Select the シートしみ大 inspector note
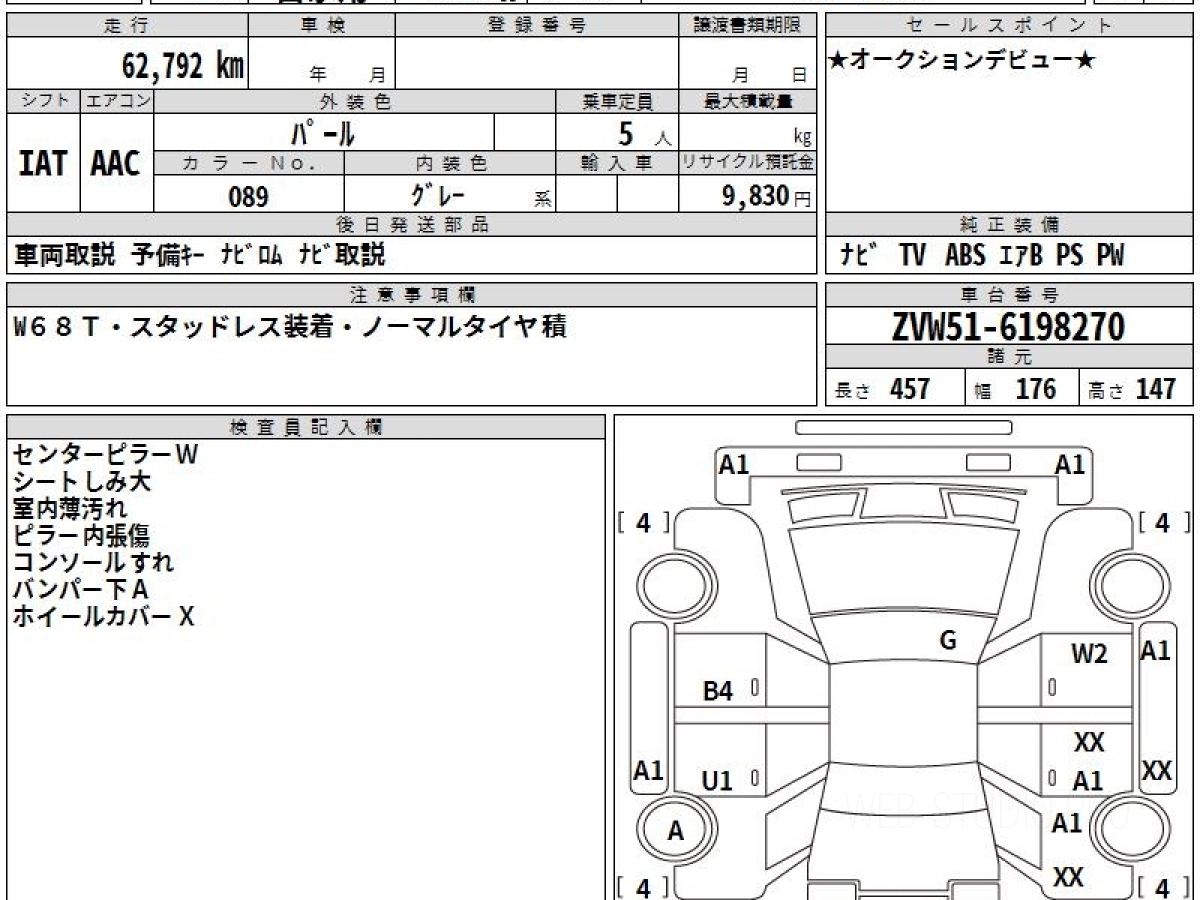1200x900 pixels. 82,481
